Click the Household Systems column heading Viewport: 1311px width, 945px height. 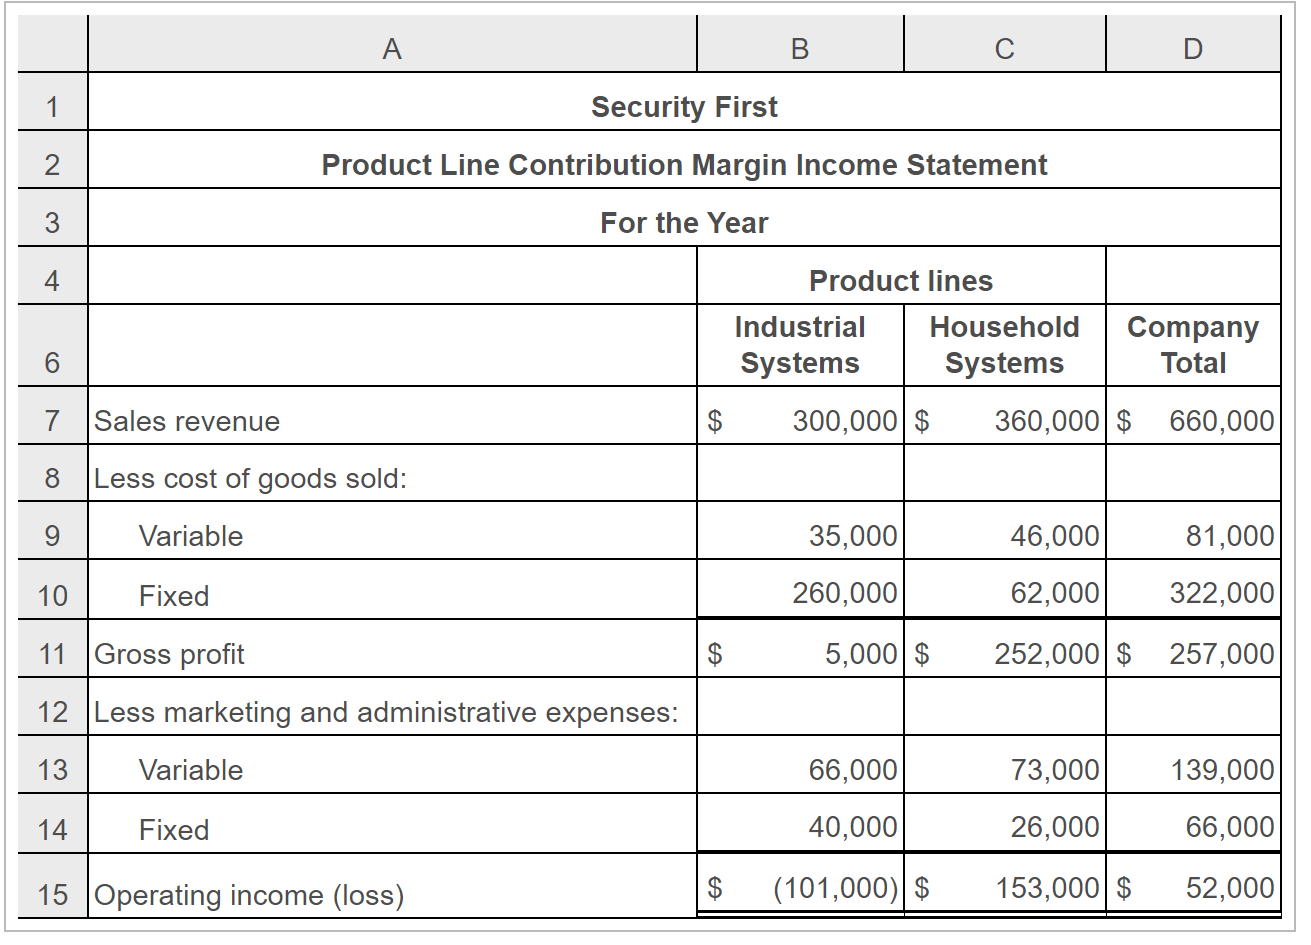click(x=1004, y=345)
